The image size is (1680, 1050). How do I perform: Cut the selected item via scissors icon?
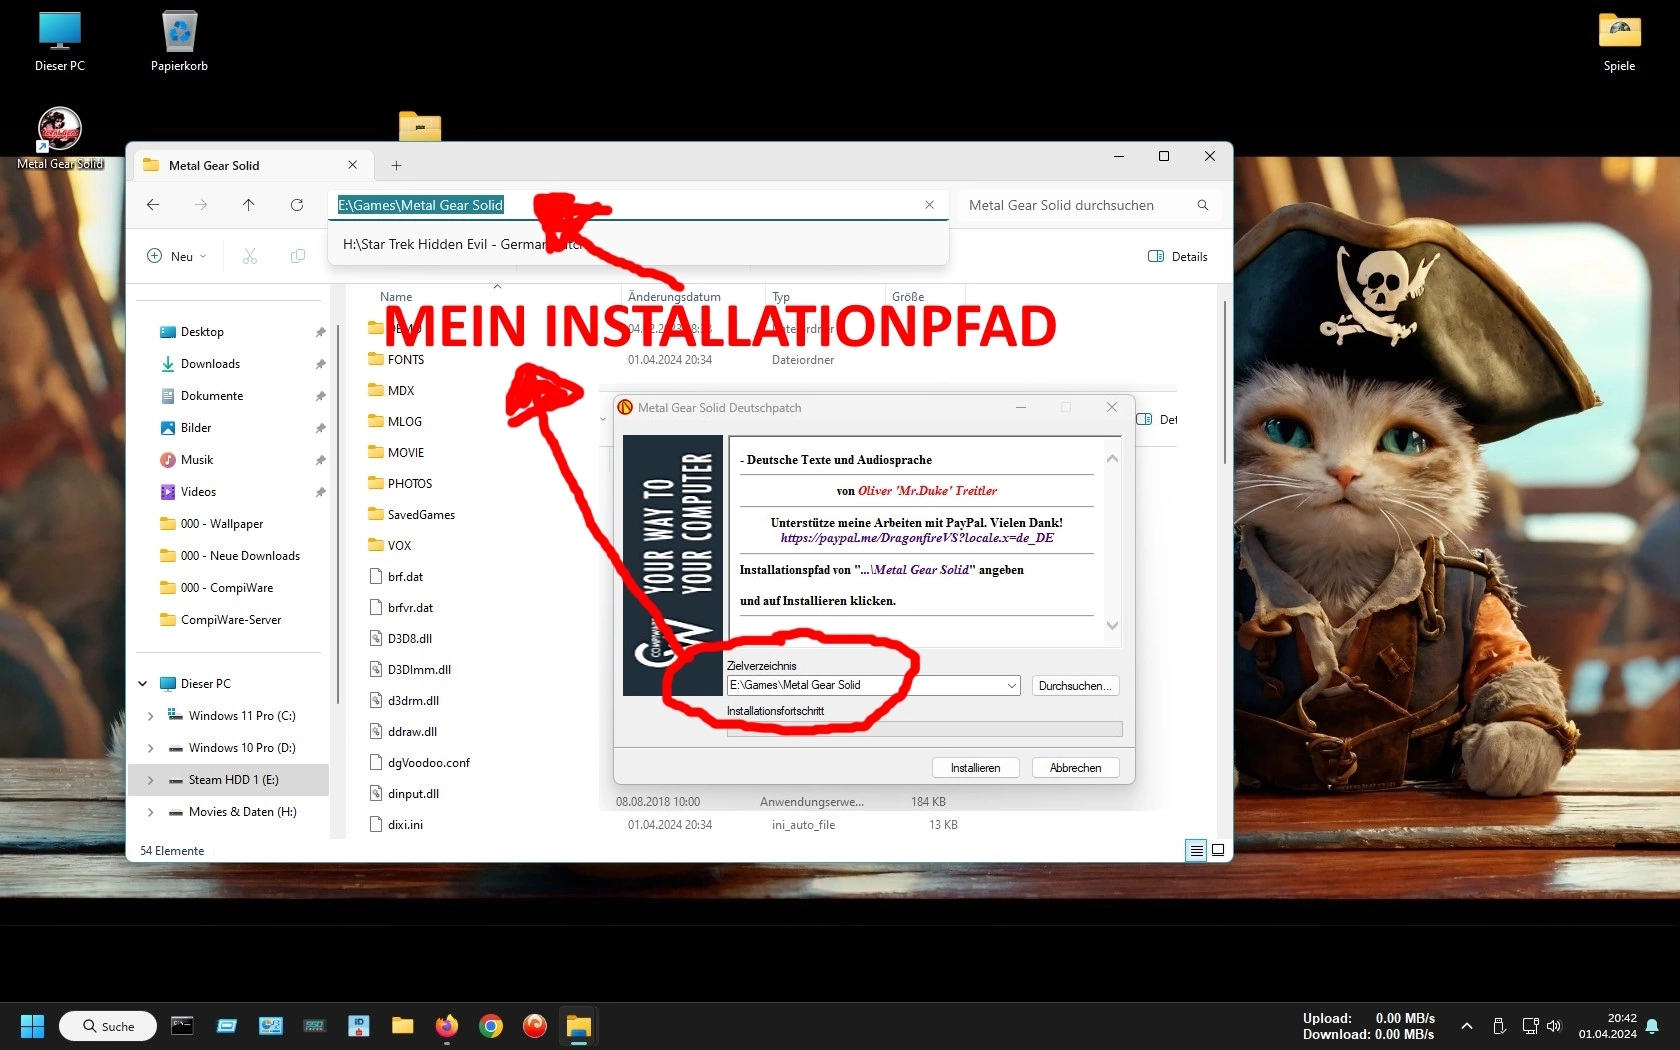(x=250, y=256)
